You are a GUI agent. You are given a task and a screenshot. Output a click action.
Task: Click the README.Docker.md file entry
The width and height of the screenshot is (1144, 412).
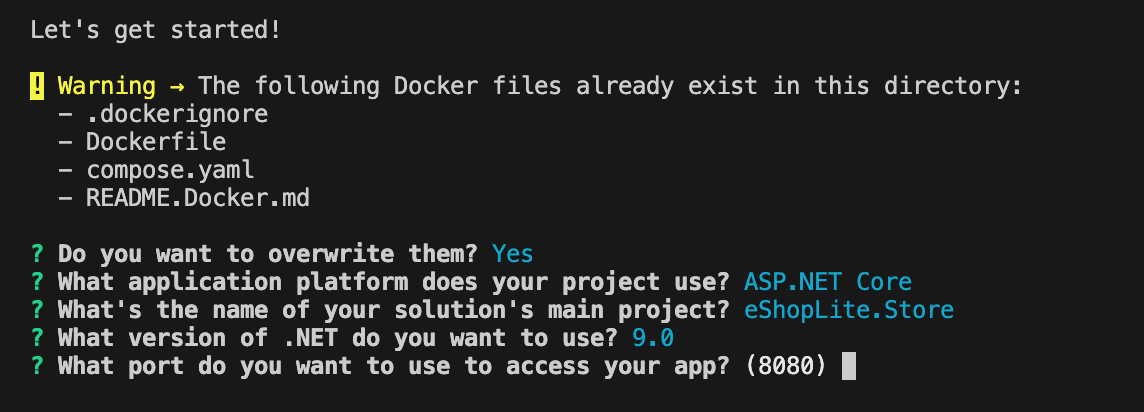point(198,198)
